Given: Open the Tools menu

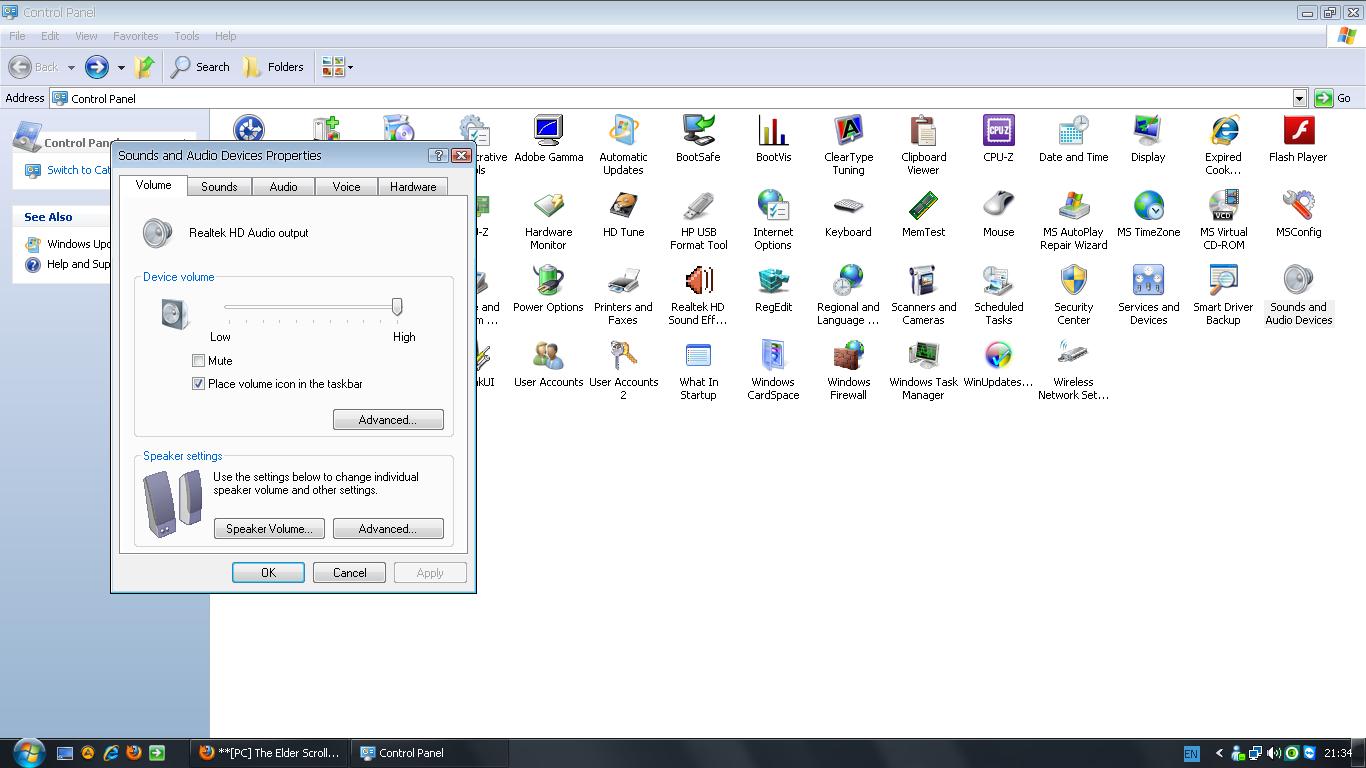Looking at the screenshot, I should click(187, 36).
